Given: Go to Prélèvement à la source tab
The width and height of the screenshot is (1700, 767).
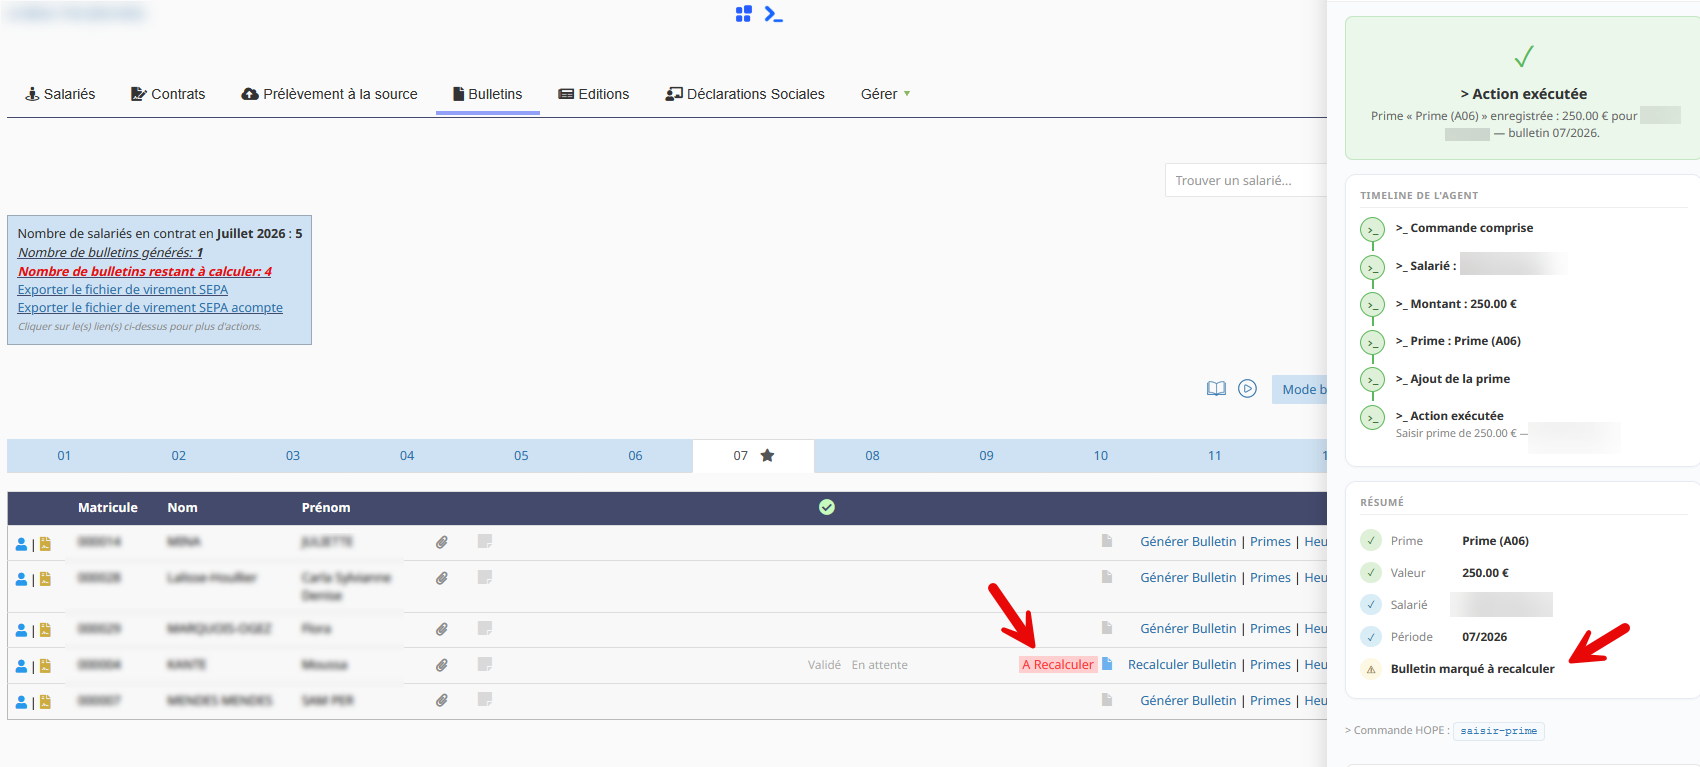Looking at the screenshot, I should pyautogui.click(x=330, y=94).
